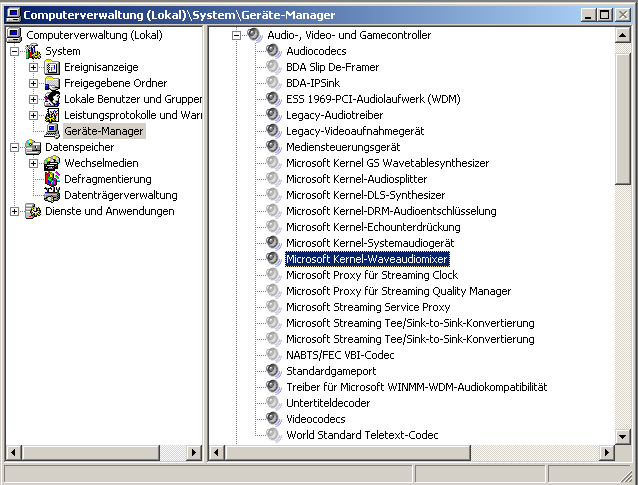Image resolution: width=638 pixels, height=485 pixels.
Task: Click the Microsoft Kernel-Waveaudiomixer speaker icon
Action: point(273,259)
